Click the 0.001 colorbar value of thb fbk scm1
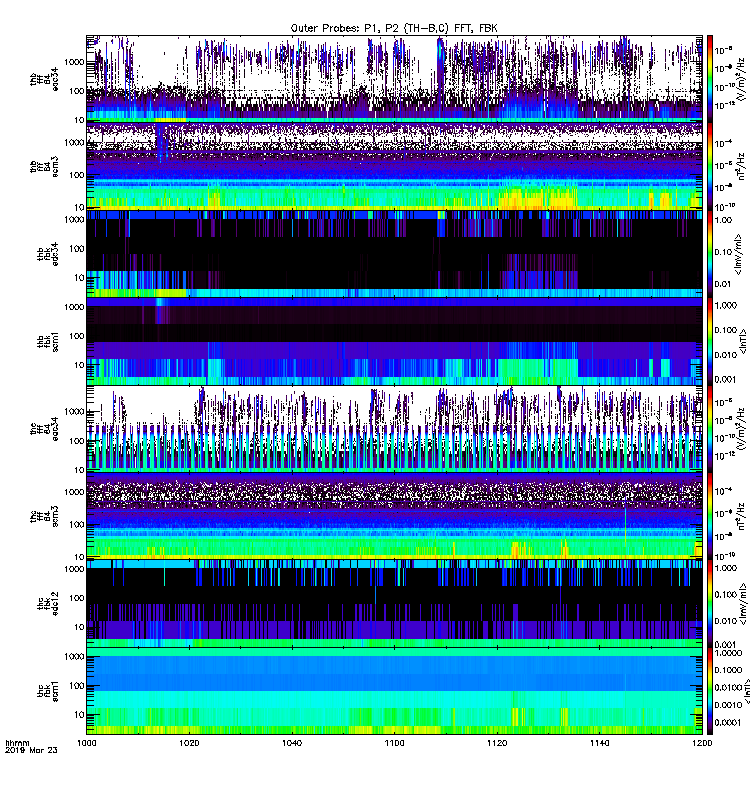Viewport: 750px width, 800px height. (x=726, y=379)
